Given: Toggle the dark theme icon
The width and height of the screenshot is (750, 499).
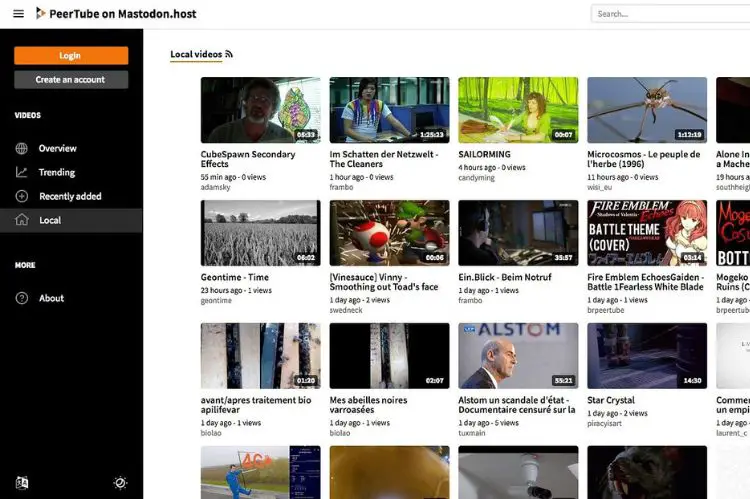Looking at the screenshot, I should [120, 483].
